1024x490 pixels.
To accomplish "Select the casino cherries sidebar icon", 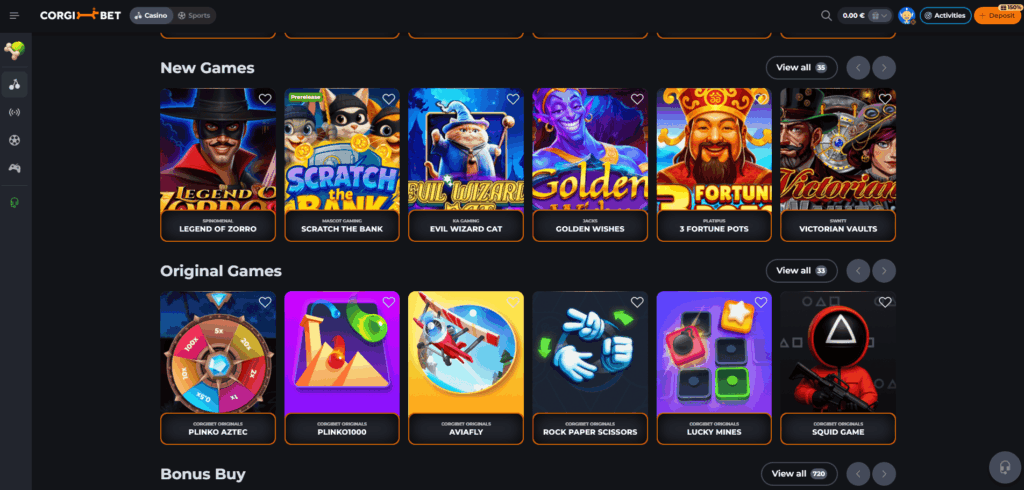I will click(14, 84).
